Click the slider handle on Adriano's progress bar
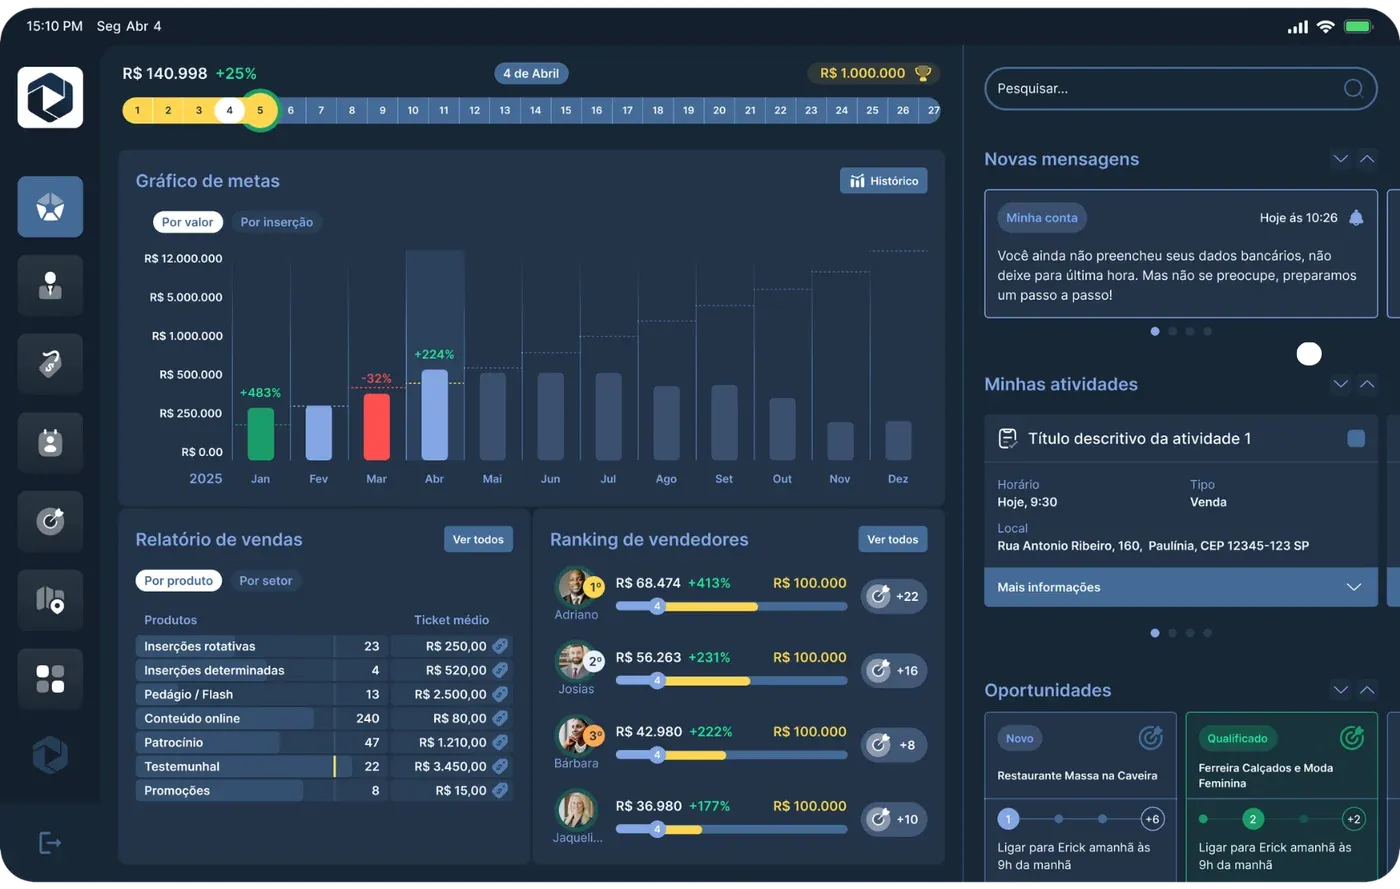Image resolution: width=1400 pixels, height=889 pixels. [x=657, y=606]
